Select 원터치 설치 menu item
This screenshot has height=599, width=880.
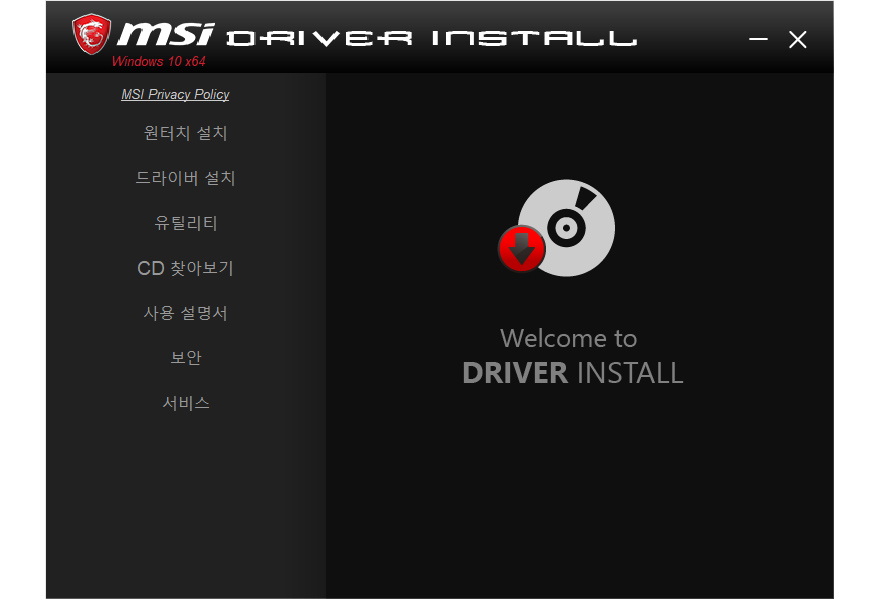coord(186,133)
